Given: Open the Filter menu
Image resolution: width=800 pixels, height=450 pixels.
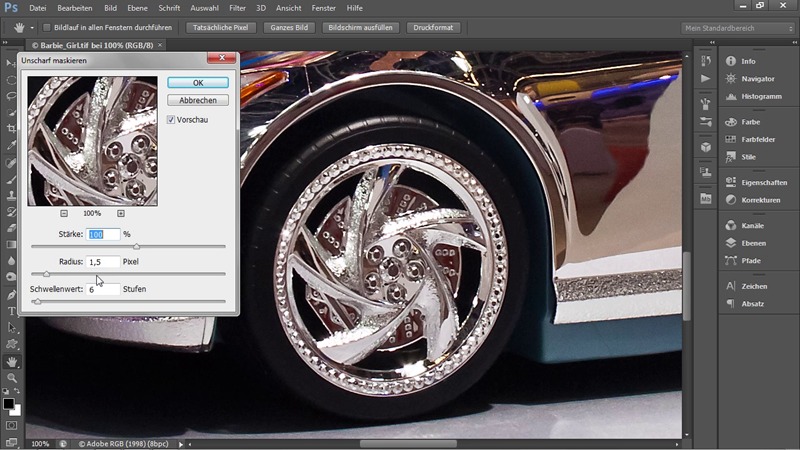Looking at the screenshot, I should [237, 8].
